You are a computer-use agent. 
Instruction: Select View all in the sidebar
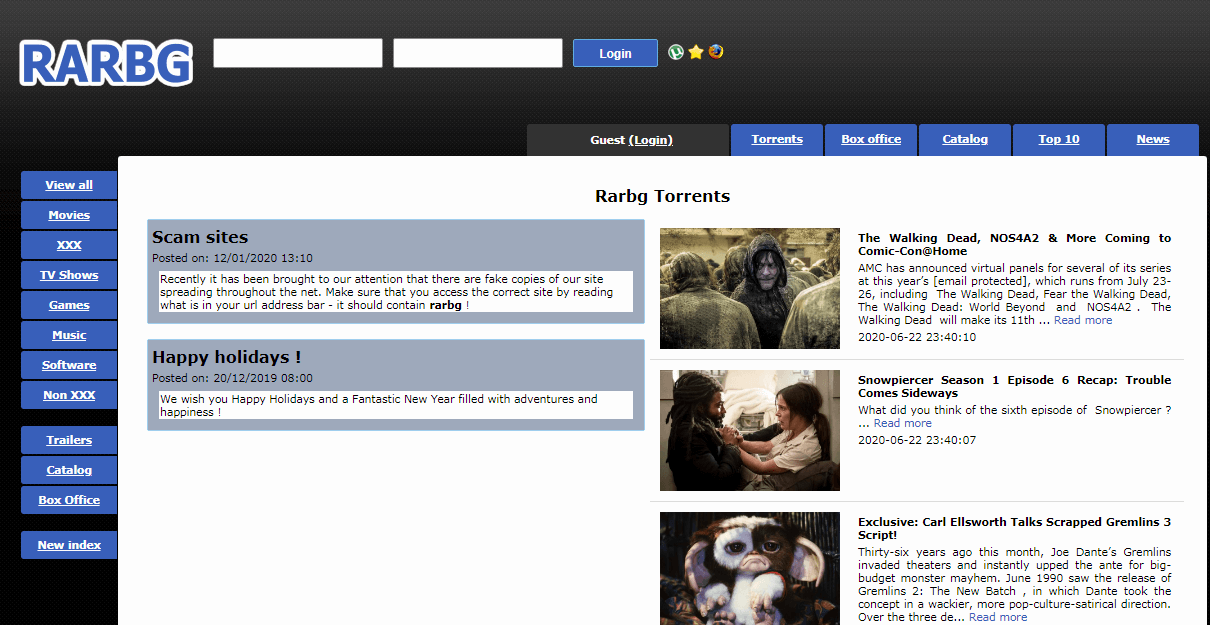pos(69,185)
